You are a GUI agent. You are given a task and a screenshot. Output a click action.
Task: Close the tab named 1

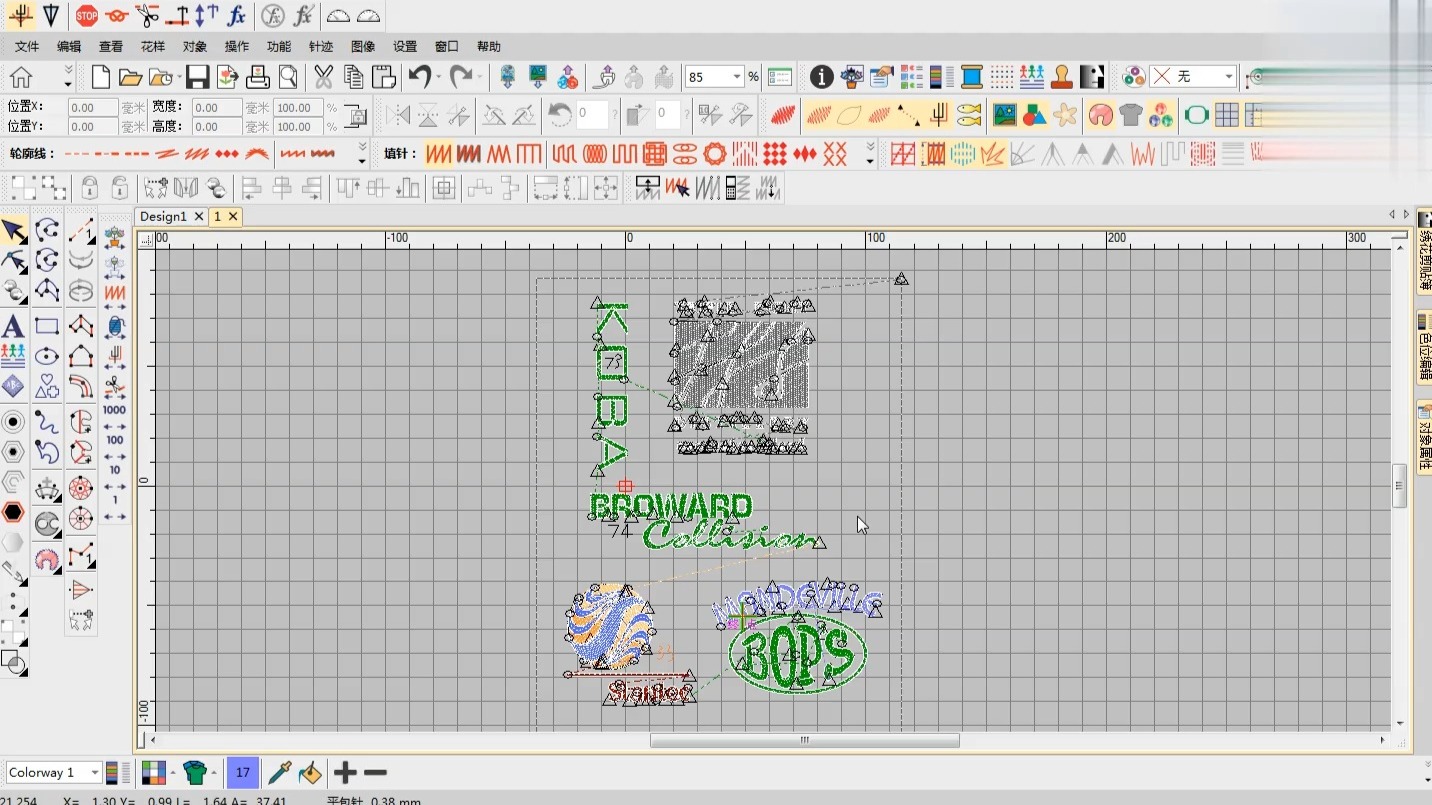coord(233,216)
